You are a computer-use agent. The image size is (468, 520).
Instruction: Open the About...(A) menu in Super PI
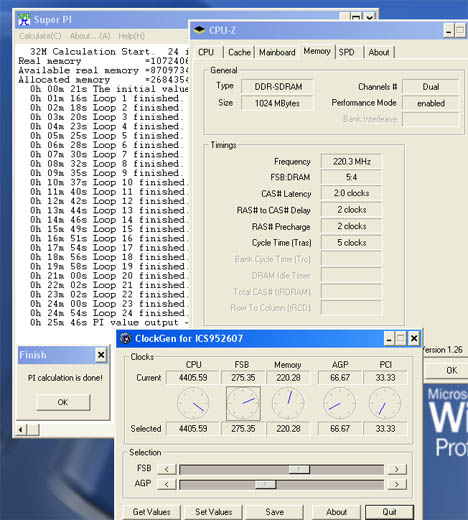pyautogui.click(x=90, y=36)
